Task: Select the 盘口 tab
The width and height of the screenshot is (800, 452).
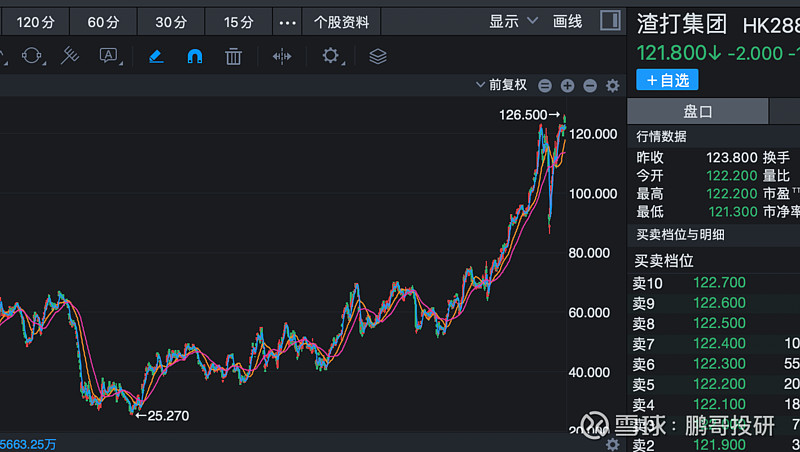Action: [697, 111]
